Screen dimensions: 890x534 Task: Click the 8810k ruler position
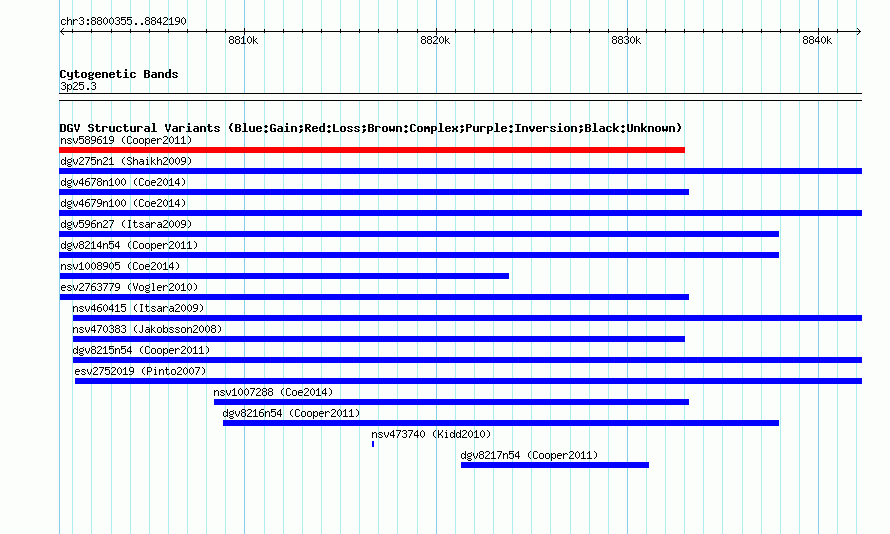[x=243, y=40]
